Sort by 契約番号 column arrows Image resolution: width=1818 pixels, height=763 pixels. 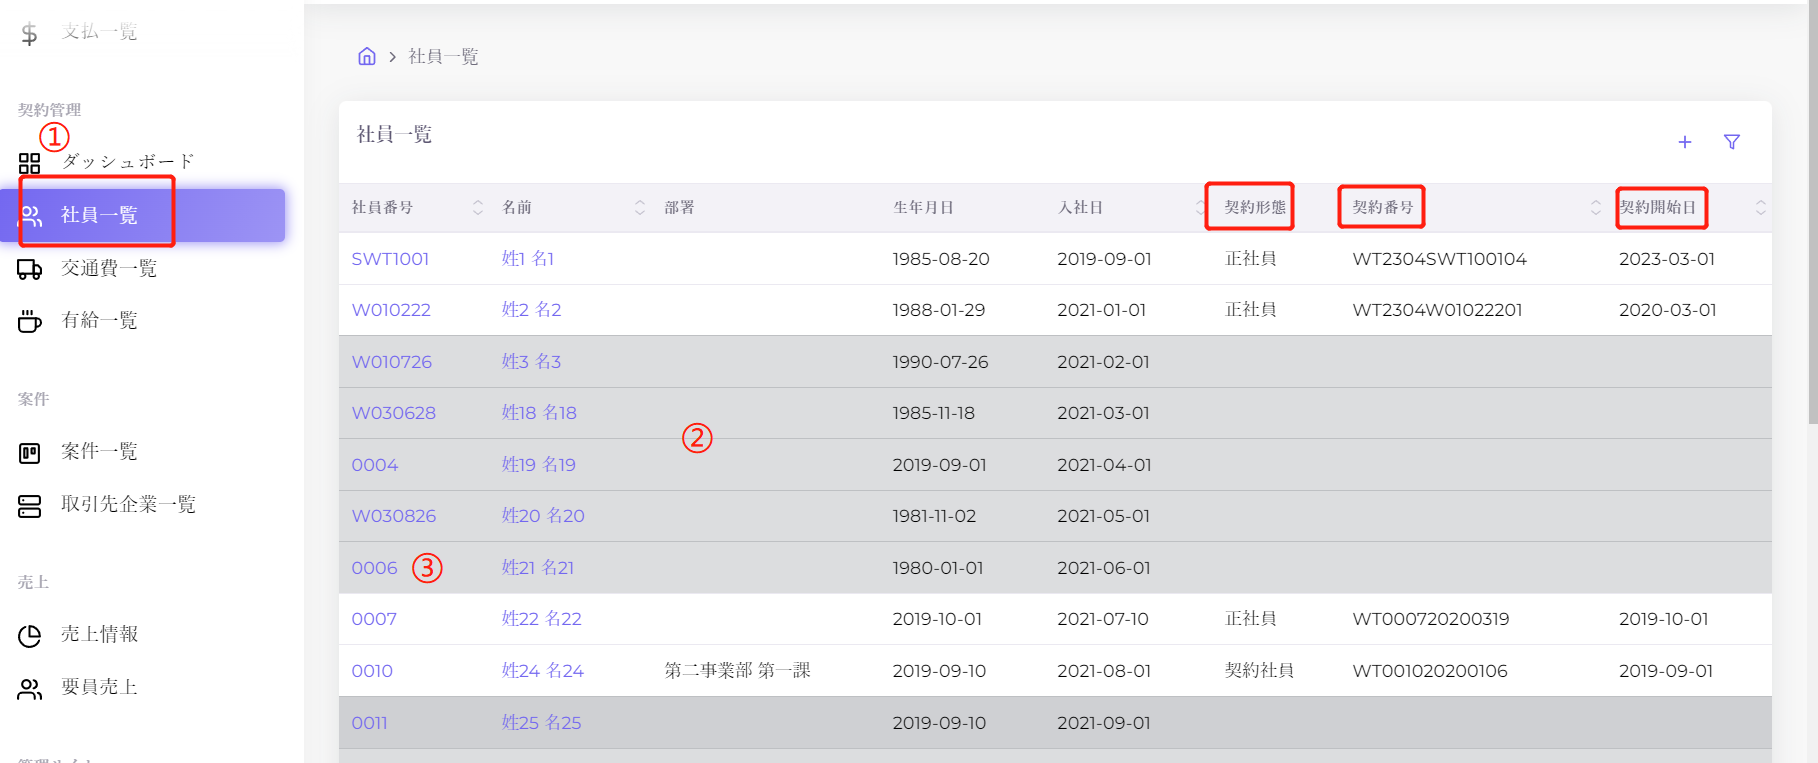coord(1595,207)
